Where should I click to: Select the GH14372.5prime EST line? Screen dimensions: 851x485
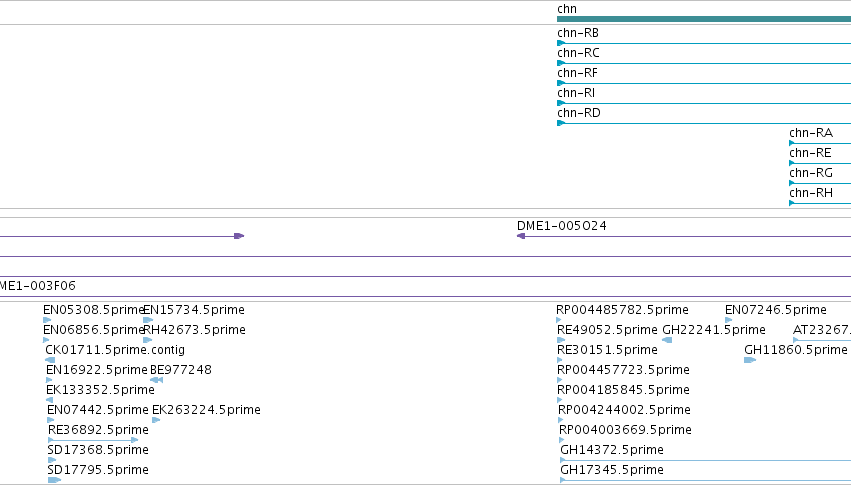point(706,460)
